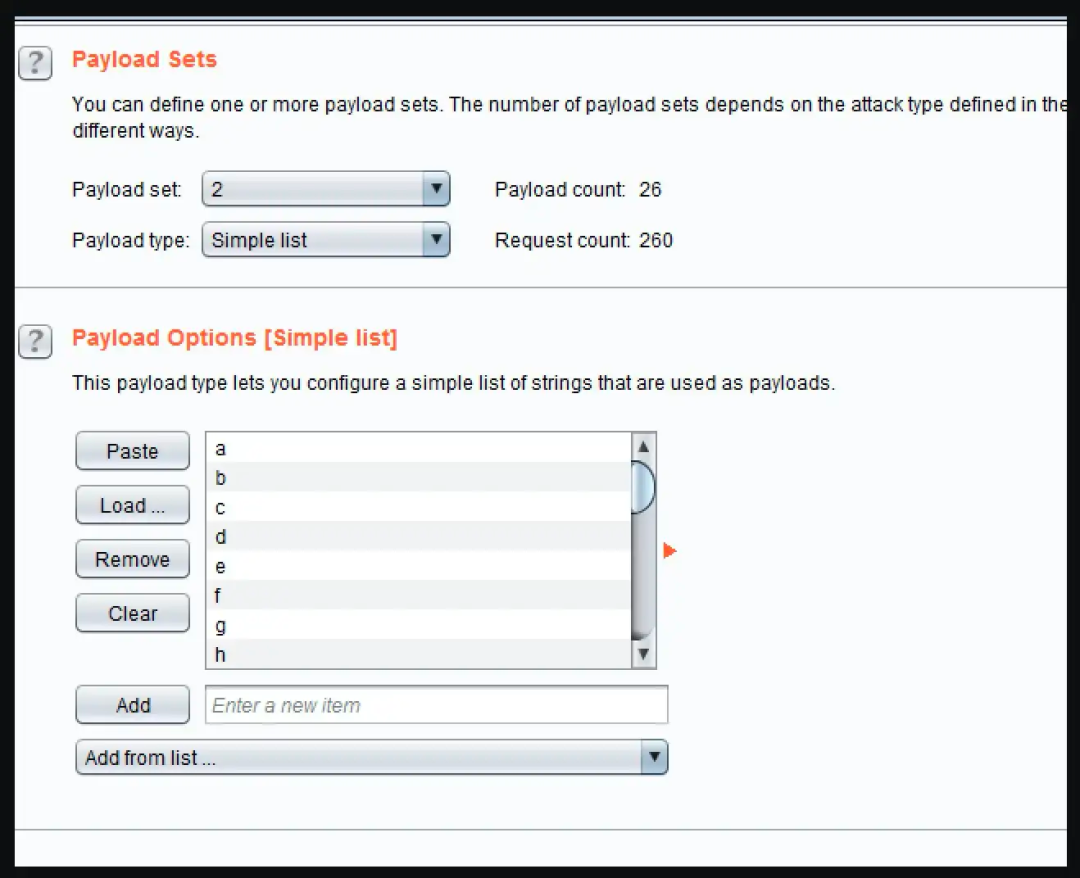Click the orange arrow beside payload list
The image size is (1080, 878).
tap(669, 550)
